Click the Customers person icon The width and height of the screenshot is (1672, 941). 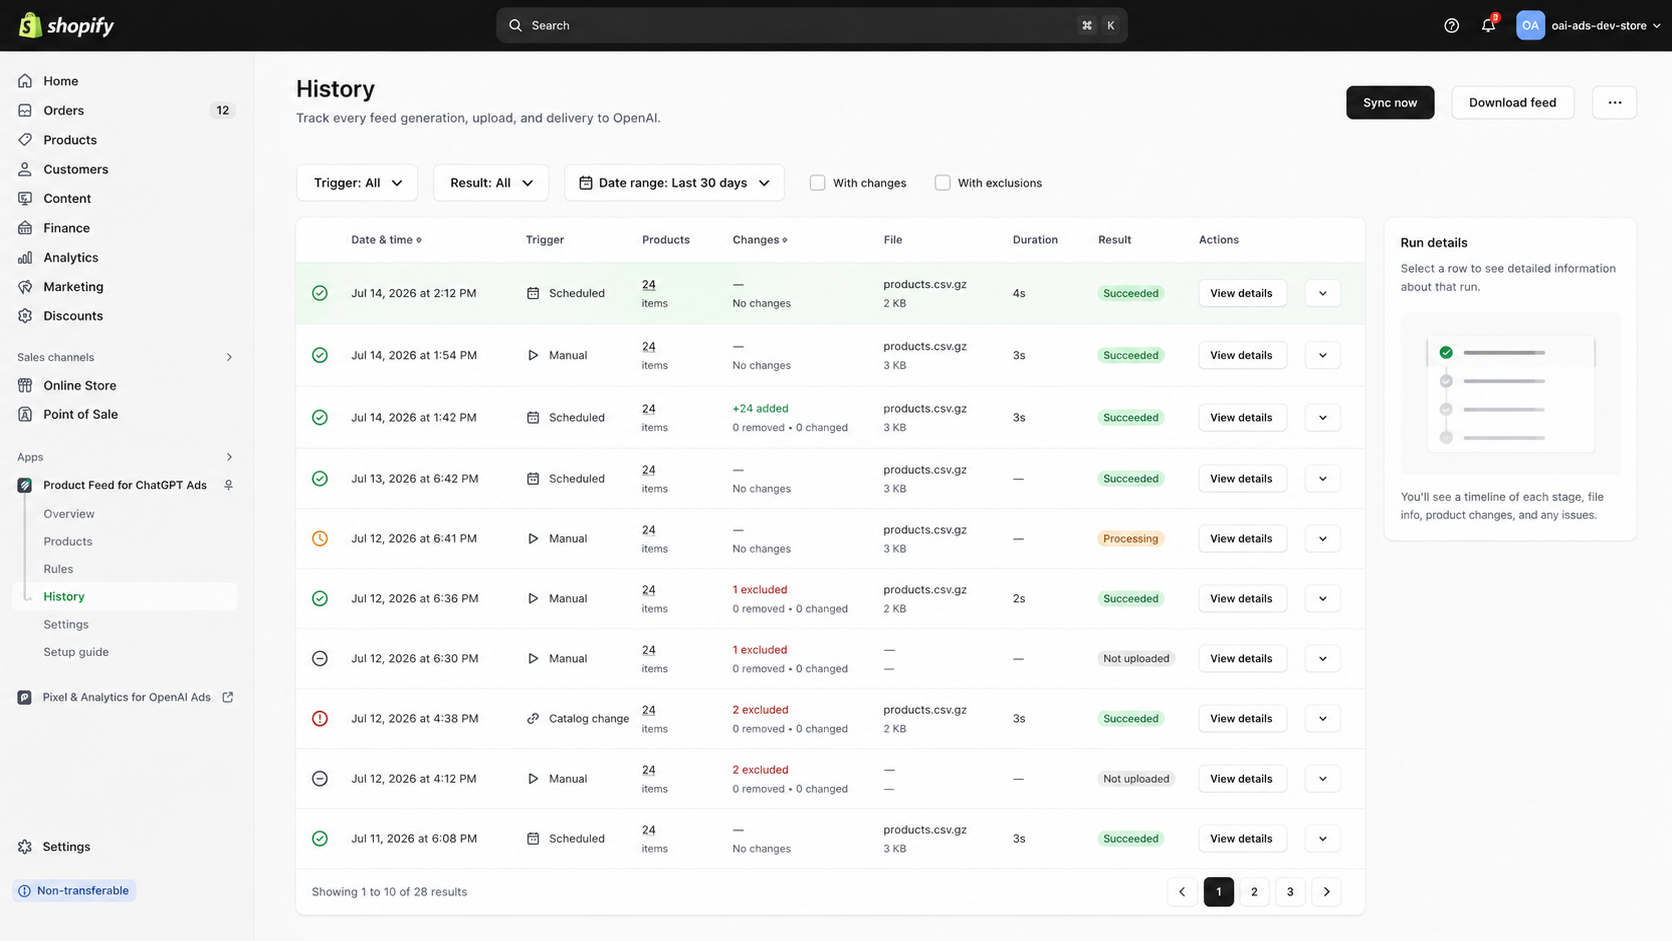(x=25, y=169)
